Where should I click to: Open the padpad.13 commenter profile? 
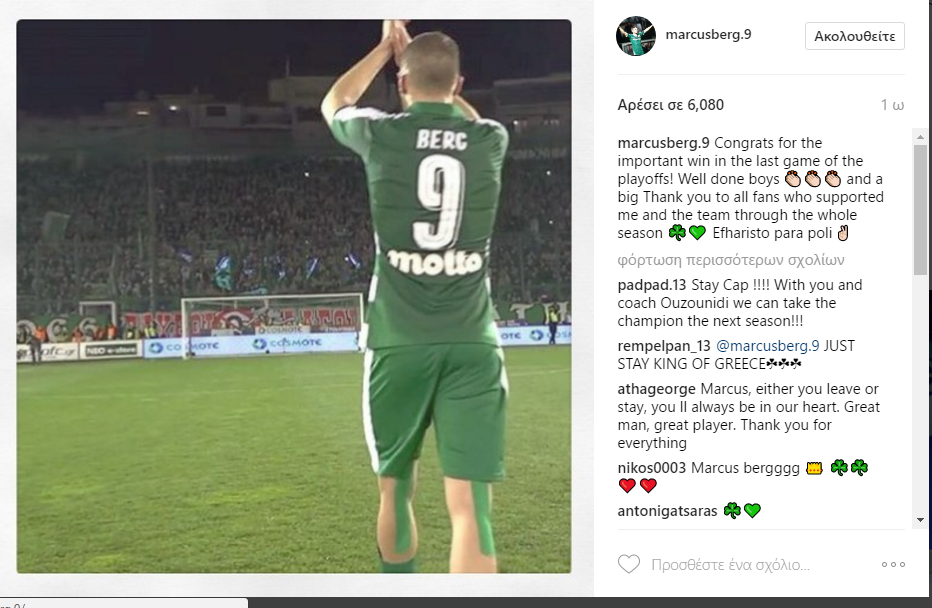click(651, 285)
